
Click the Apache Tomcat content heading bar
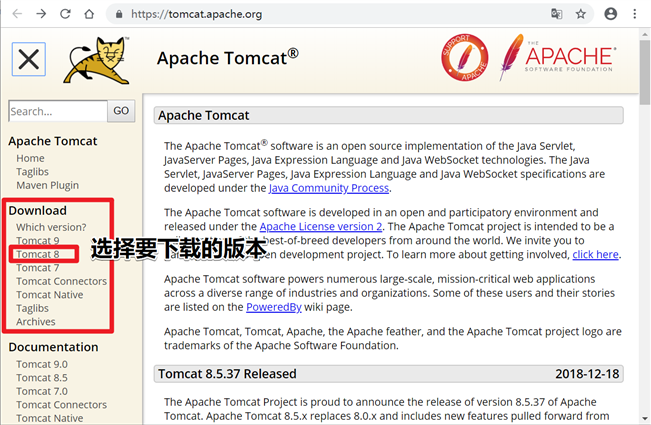(389, 115)
